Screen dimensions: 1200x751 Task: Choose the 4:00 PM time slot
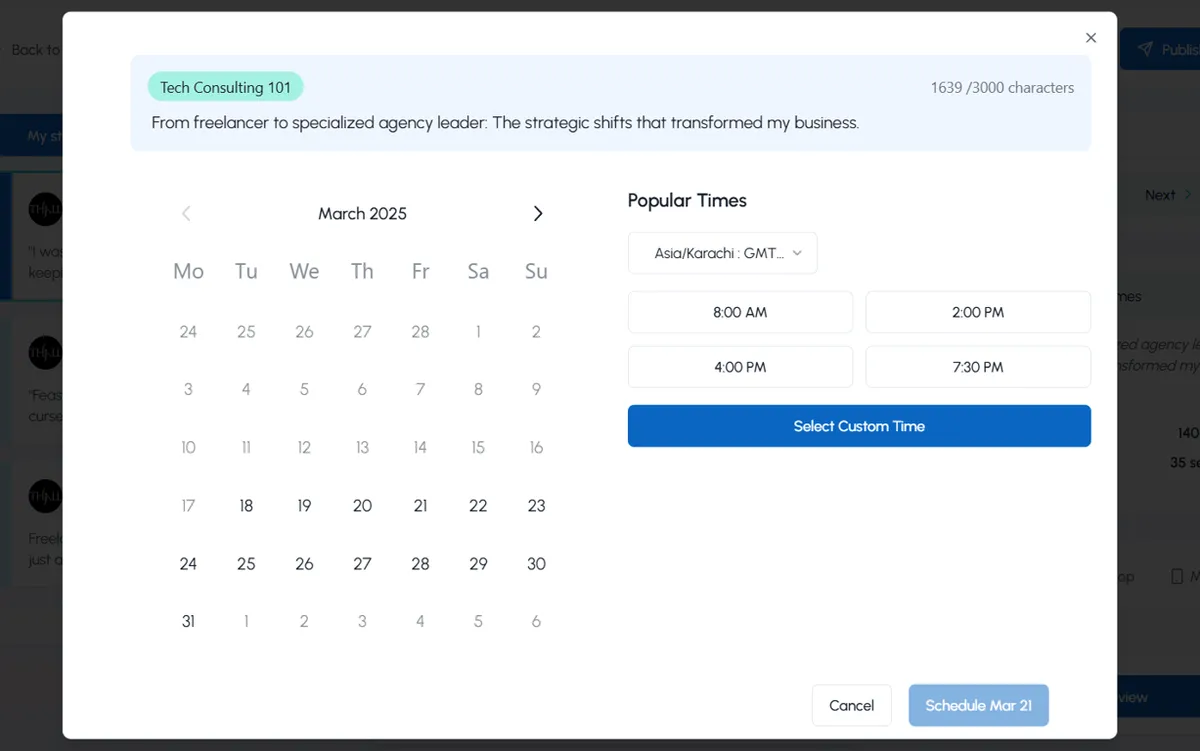740,366
